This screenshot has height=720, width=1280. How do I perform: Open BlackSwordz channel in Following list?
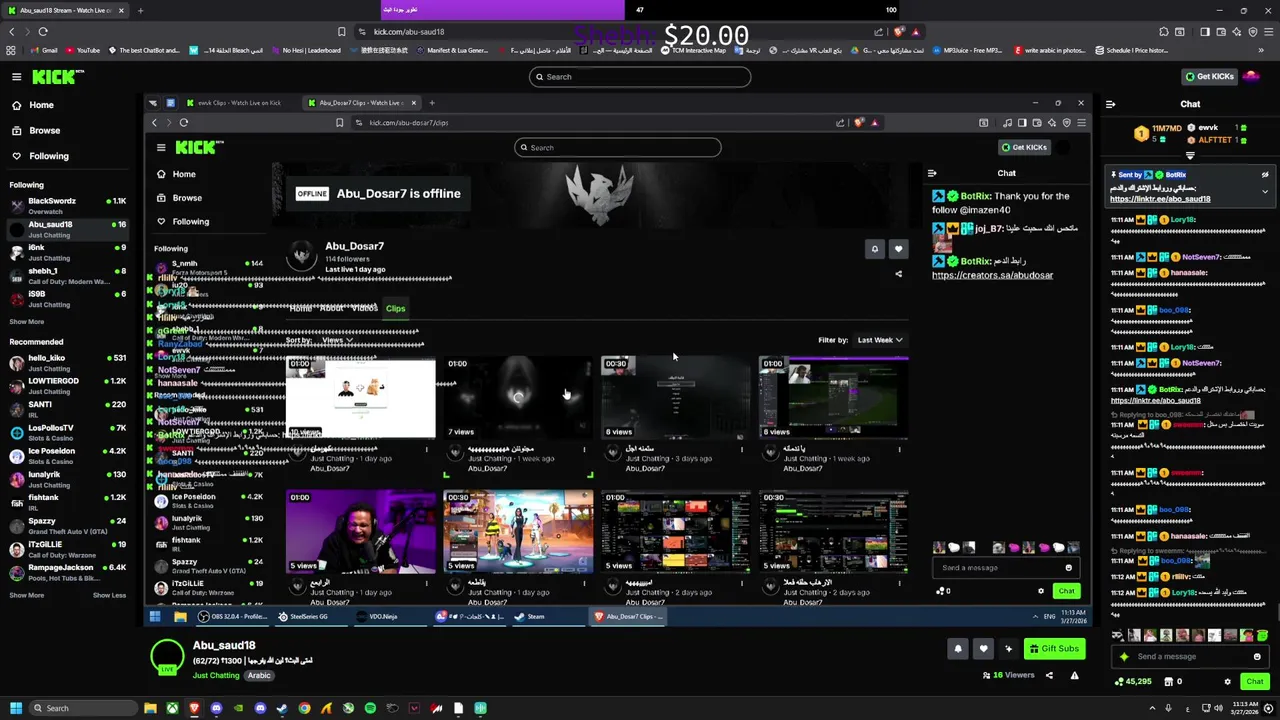point(66,205)
